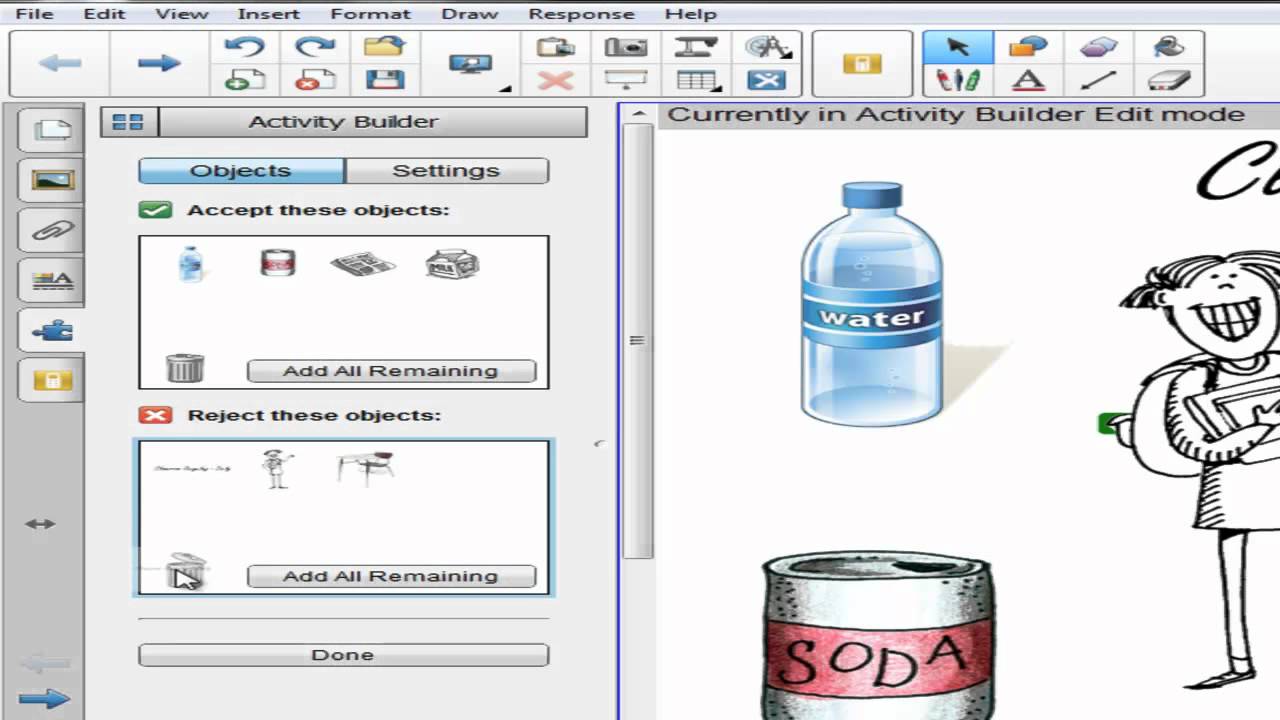Select the Eraser tool
The height and width of the screenshot is (720, 1280).
pyautogui.click(x=1168, y=80)
